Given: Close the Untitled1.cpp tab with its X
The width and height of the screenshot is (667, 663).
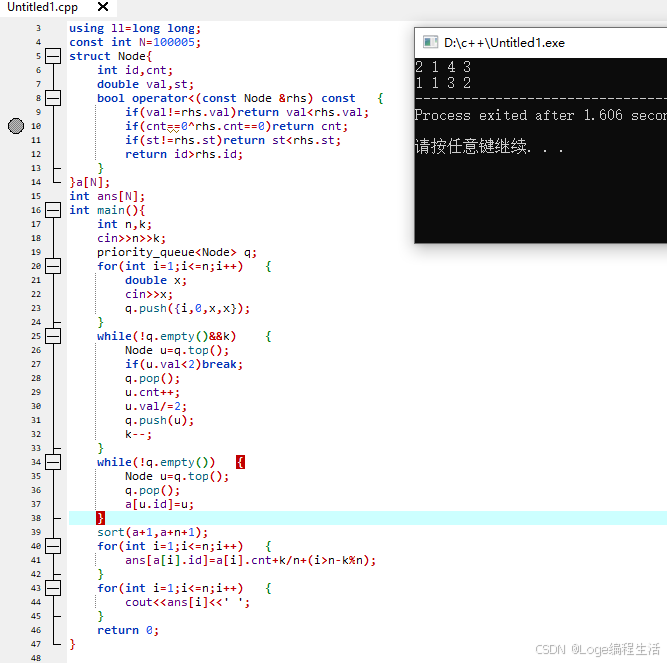Looking at the screenshot, I should pos(103,7).
